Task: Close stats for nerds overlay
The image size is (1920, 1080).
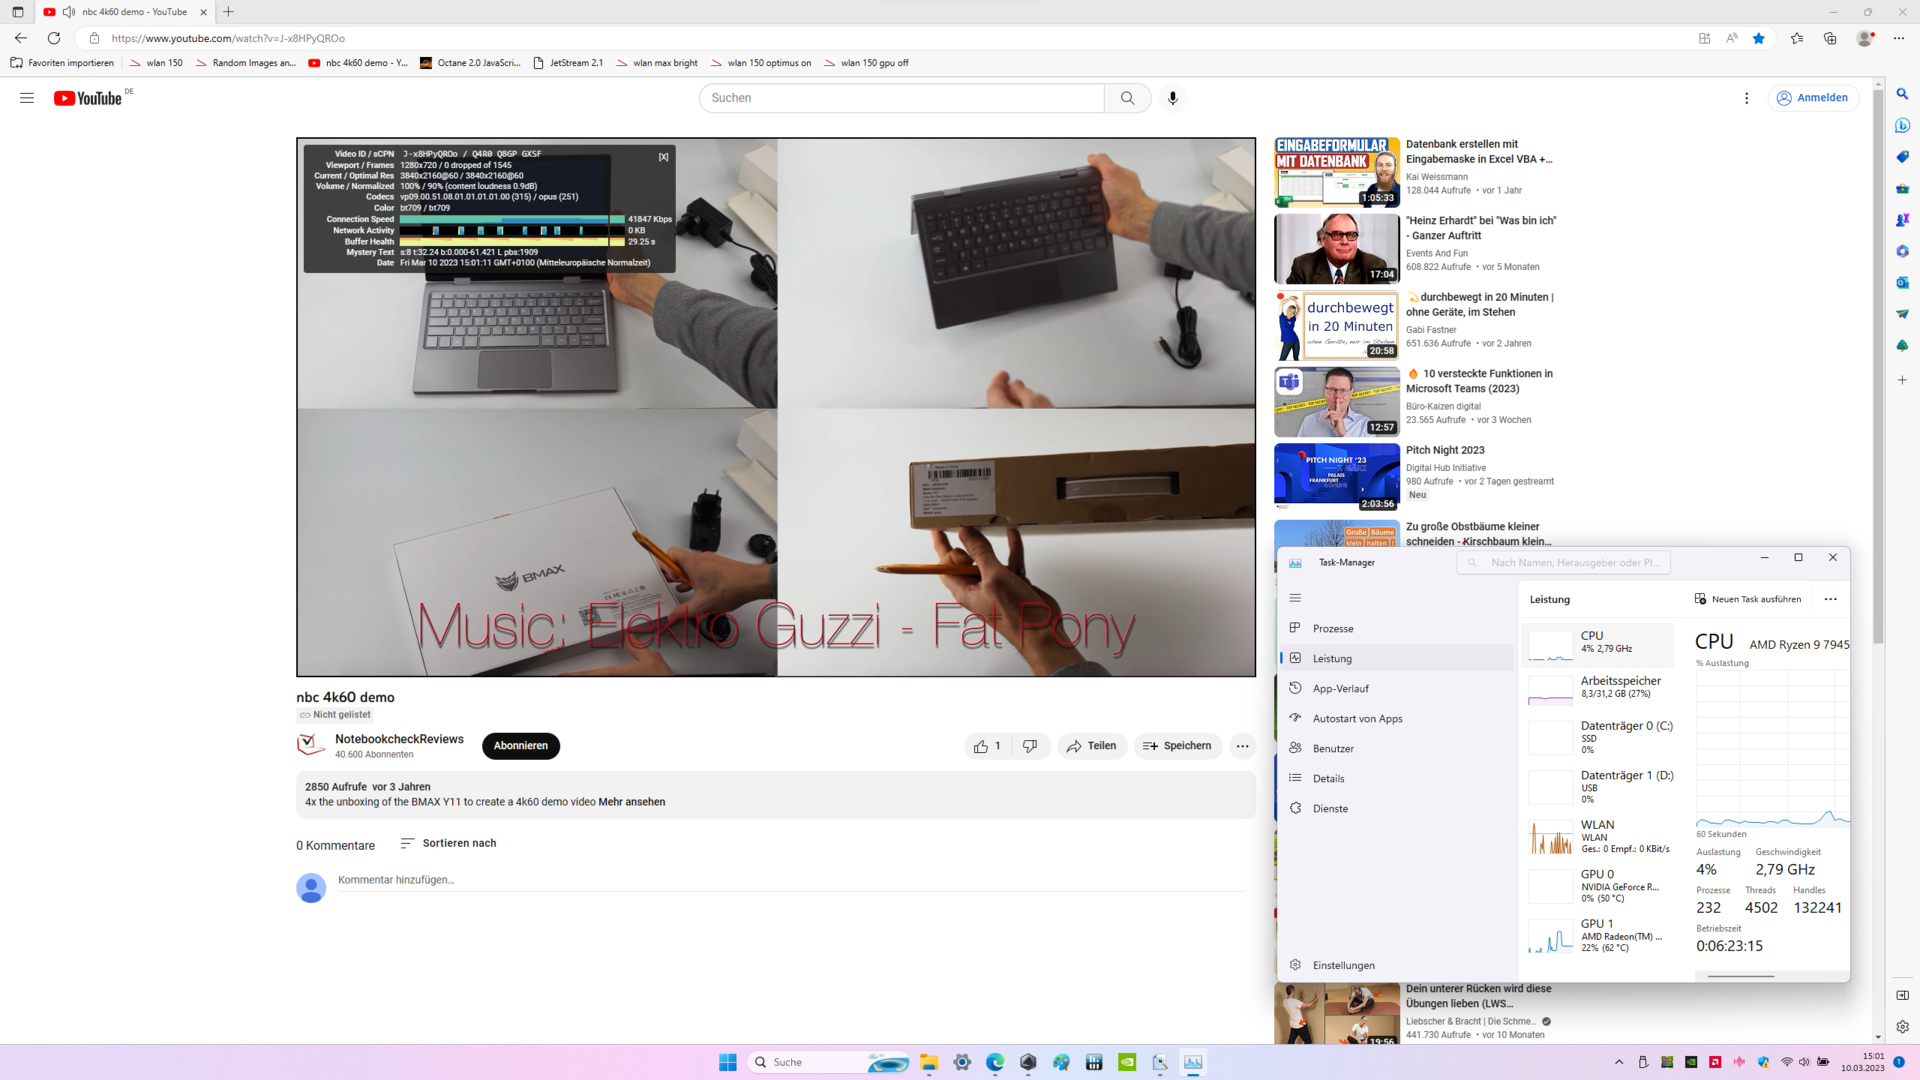Action: 663,157
